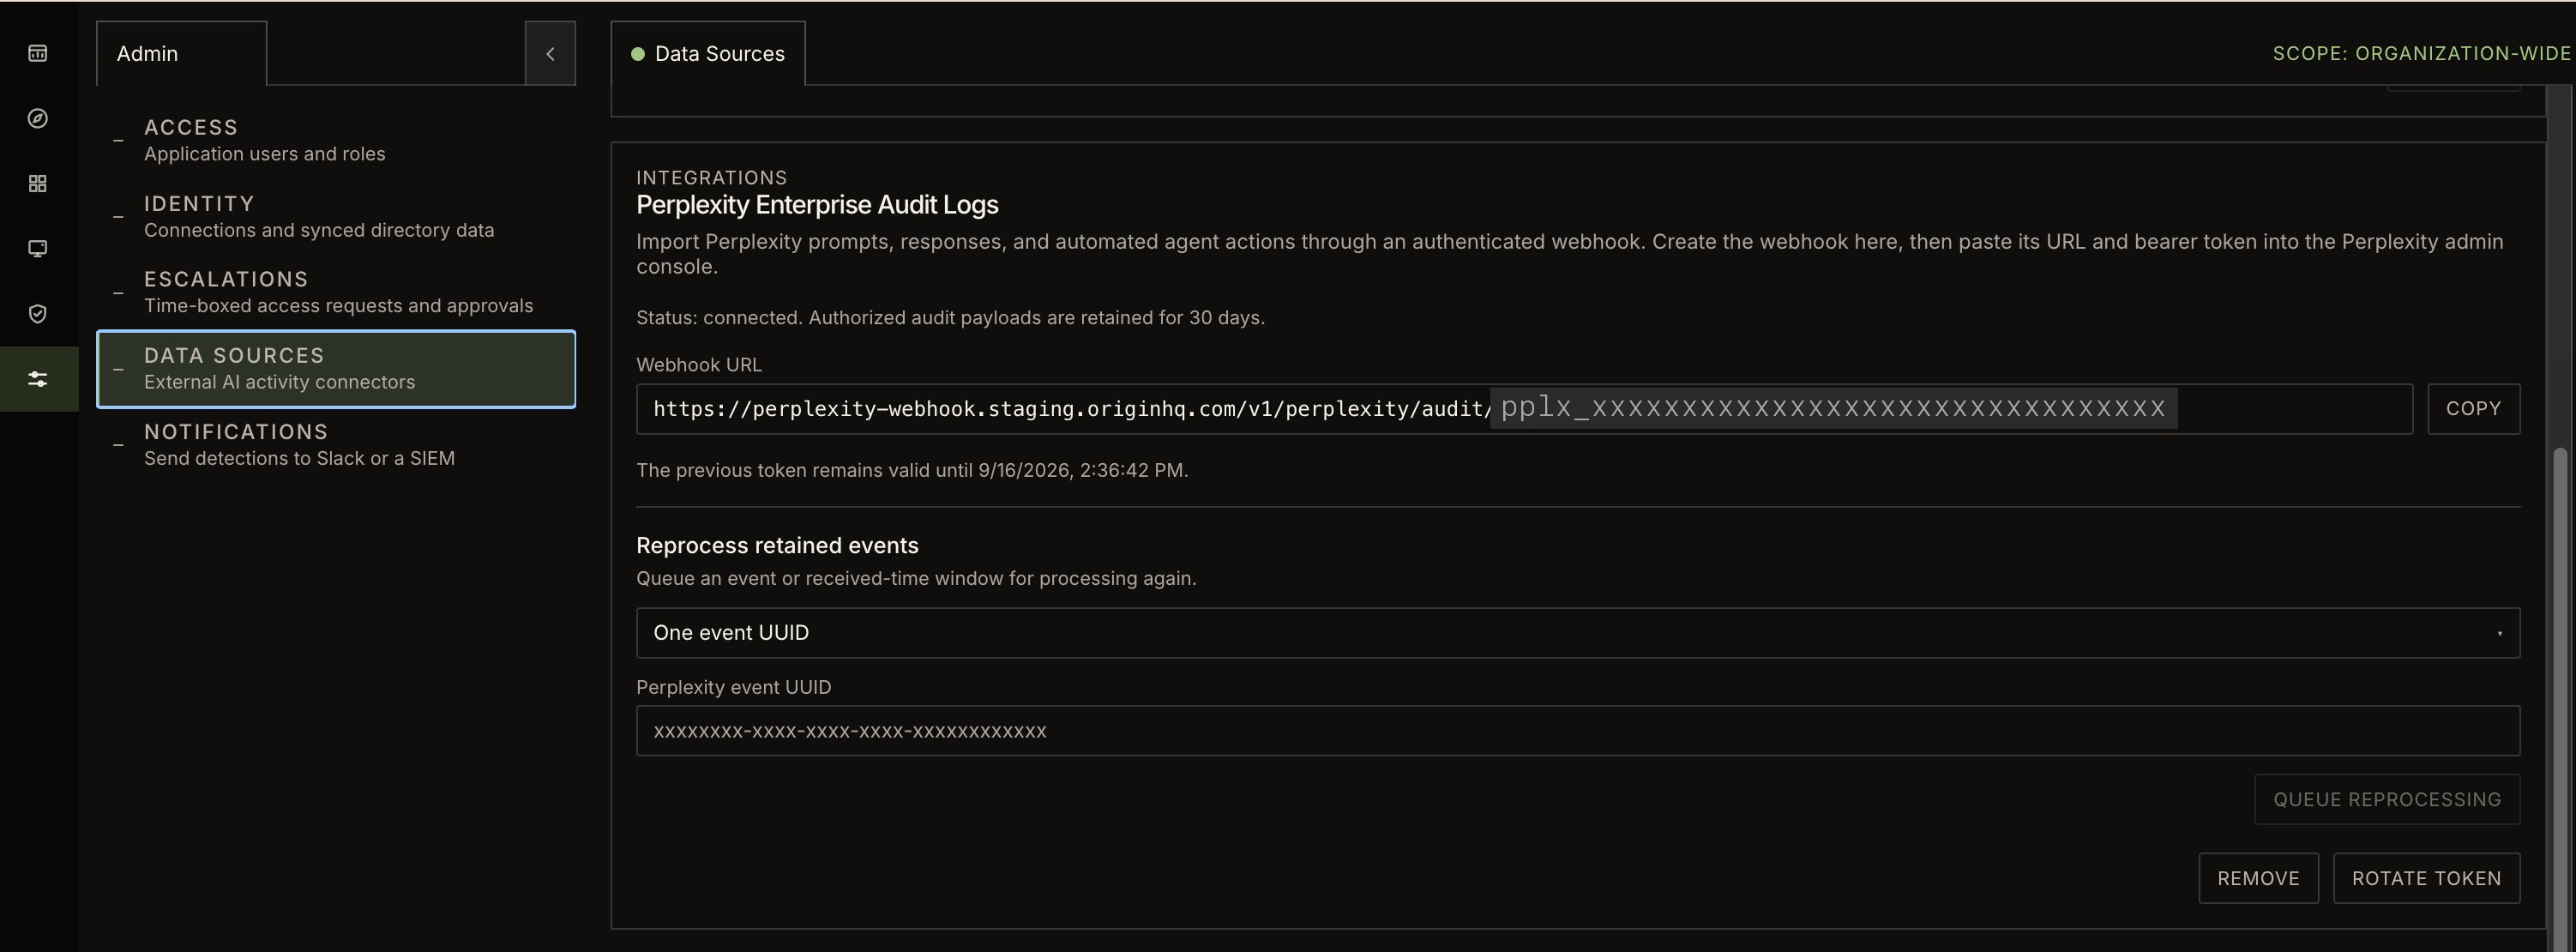2576x952 pixels.
Task: Open the compass explore icon
Action: click(38, 118)
